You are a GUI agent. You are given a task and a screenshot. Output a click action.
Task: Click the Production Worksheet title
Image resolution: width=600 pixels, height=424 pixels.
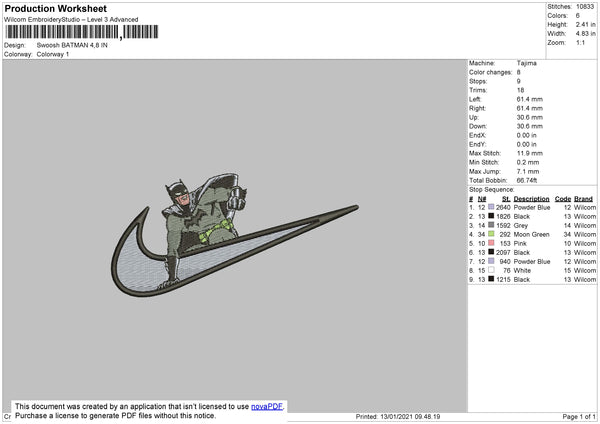(x=55, y=8)
